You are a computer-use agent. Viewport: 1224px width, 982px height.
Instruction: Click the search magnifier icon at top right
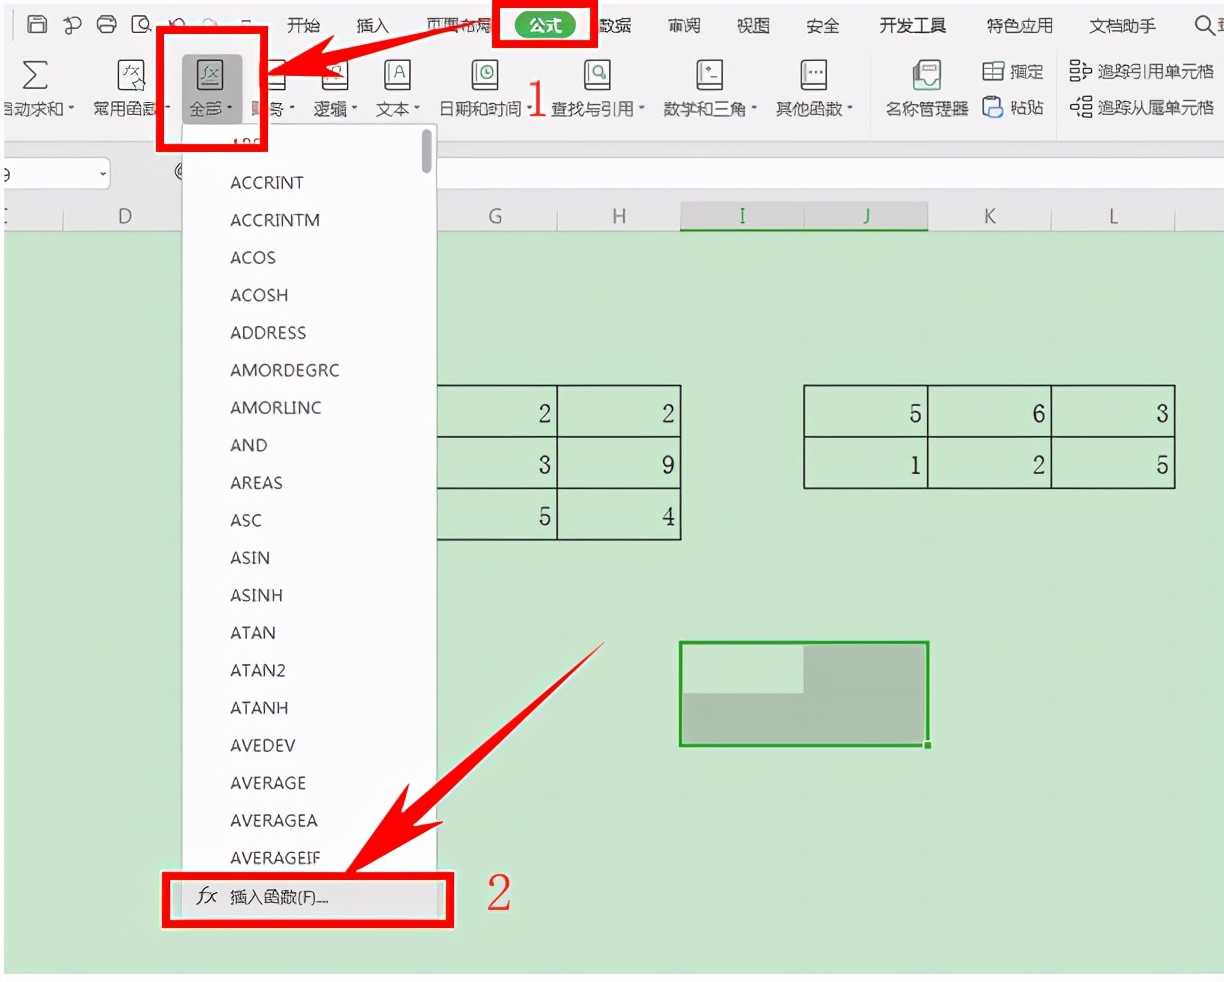(1207, 25)
